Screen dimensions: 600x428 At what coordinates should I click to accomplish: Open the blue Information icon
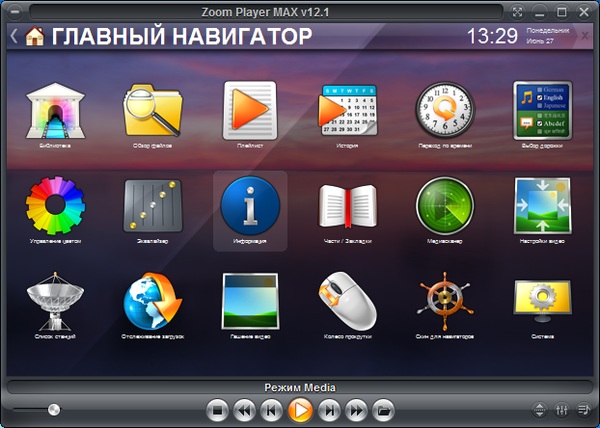pos(249,205)
